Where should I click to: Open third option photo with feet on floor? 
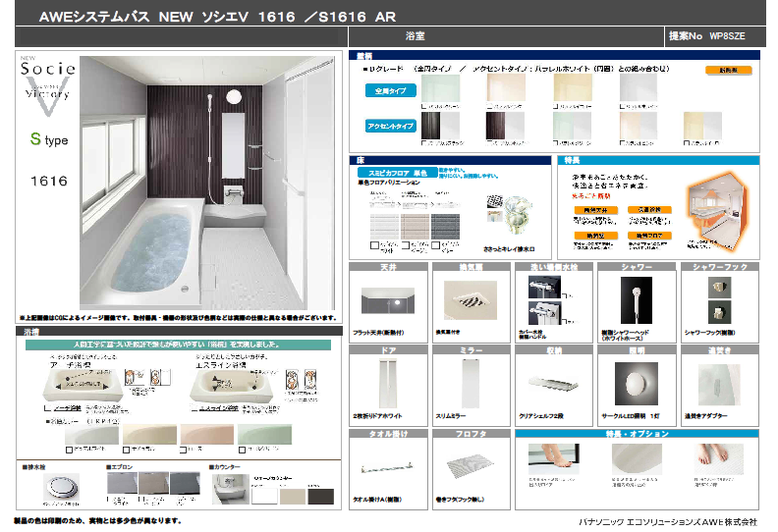pos(719,459)
